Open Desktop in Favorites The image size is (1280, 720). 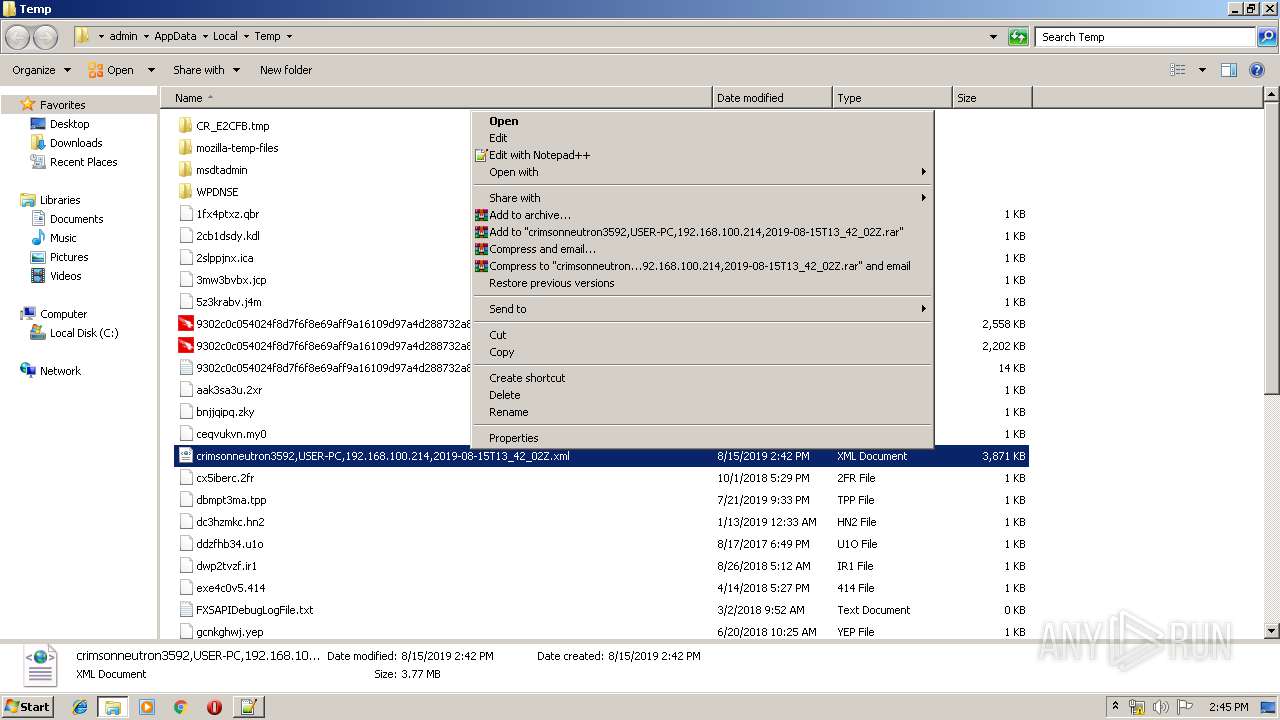69,124
